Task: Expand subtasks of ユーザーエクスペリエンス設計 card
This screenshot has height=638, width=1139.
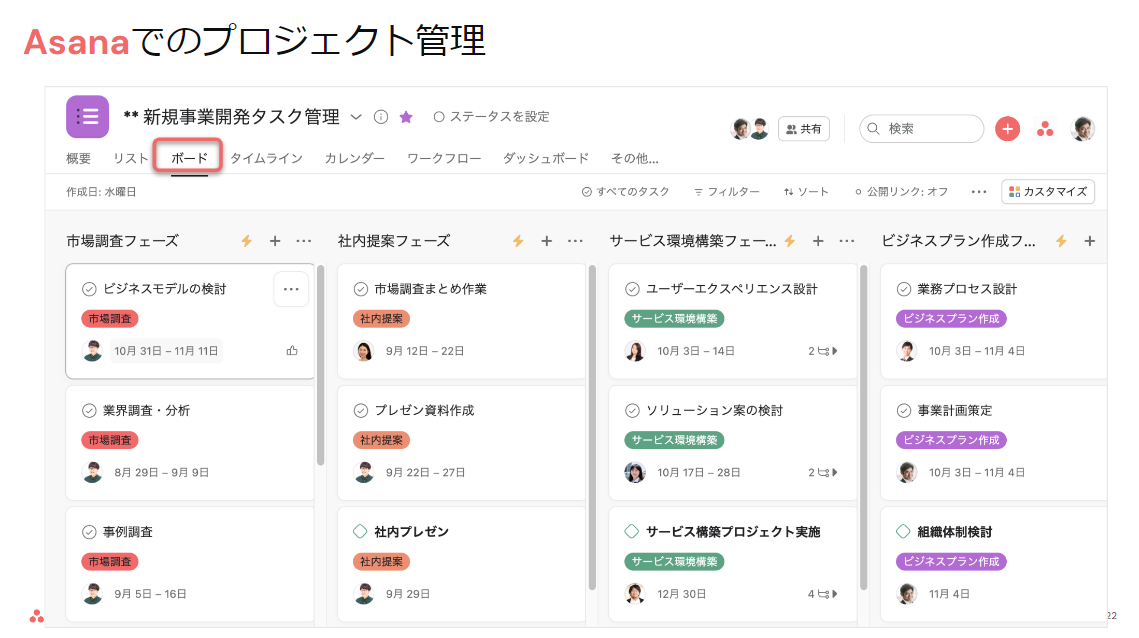Action: [823, 351]
